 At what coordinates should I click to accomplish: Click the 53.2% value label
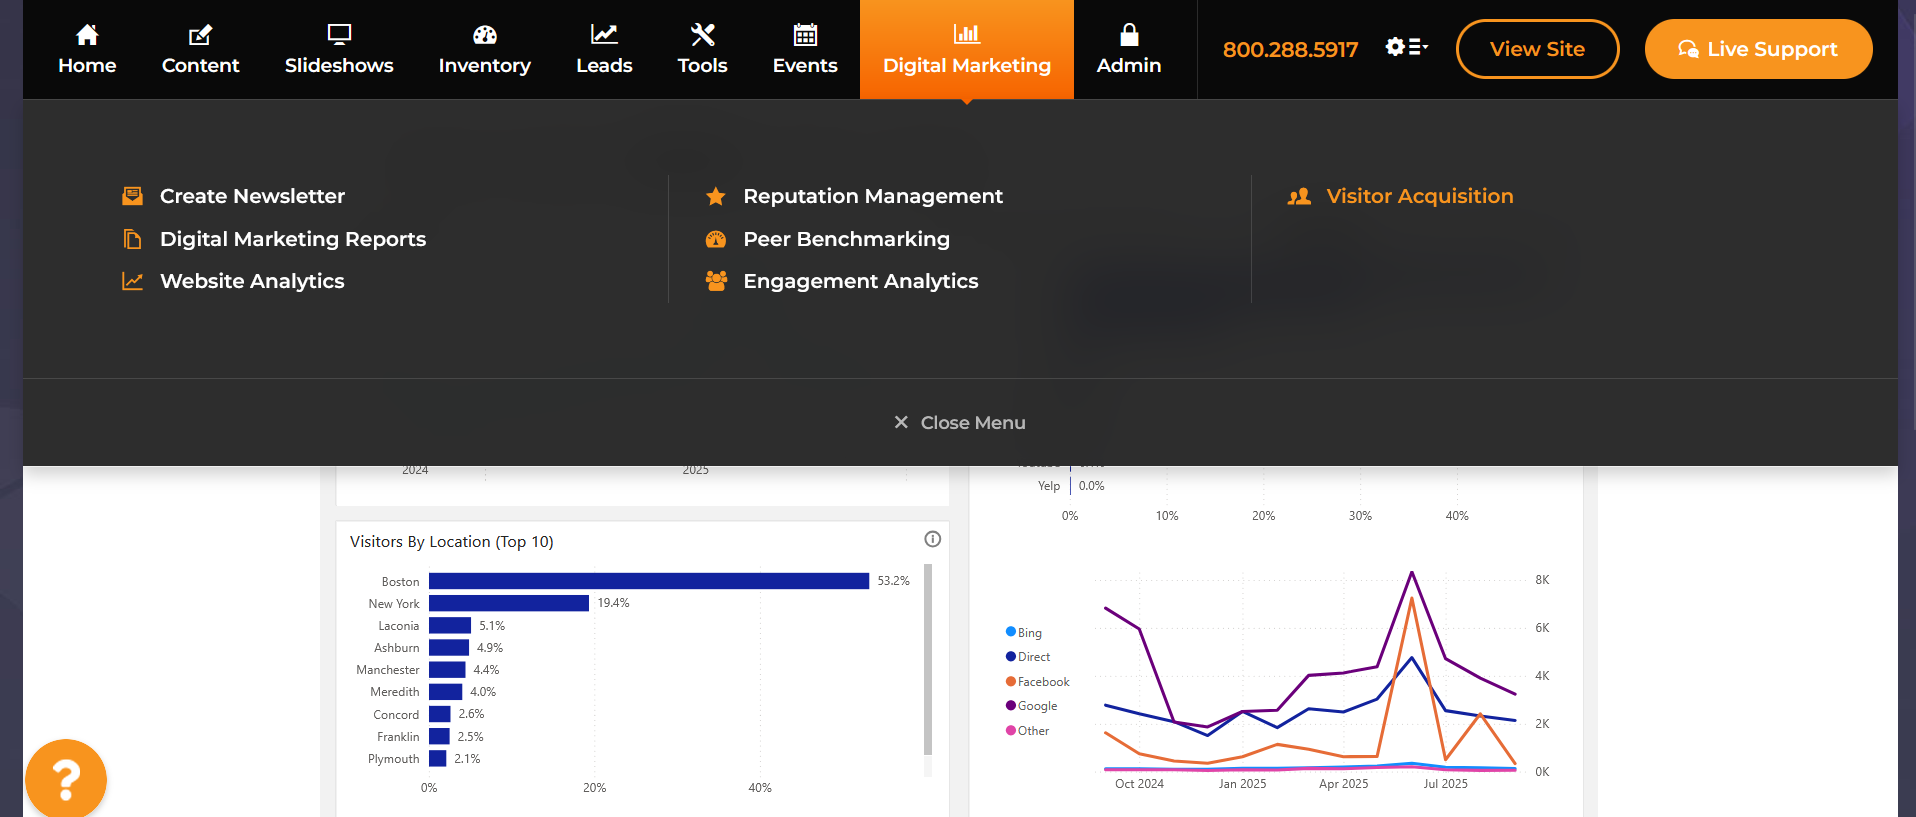[894, 581]
